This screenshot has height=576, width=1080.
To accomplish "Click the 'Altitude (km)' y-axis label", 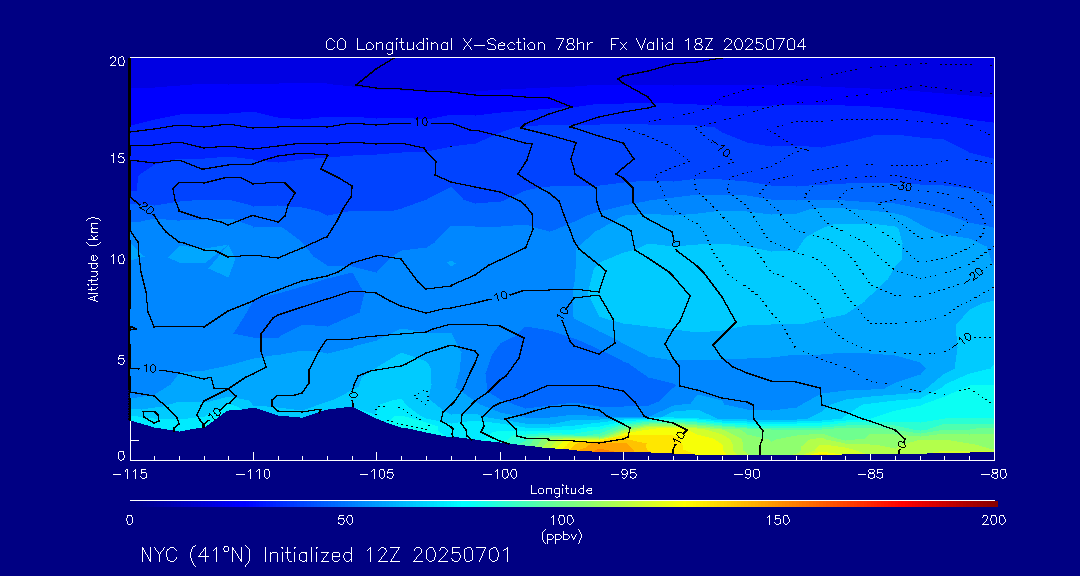I will (92, 257).
